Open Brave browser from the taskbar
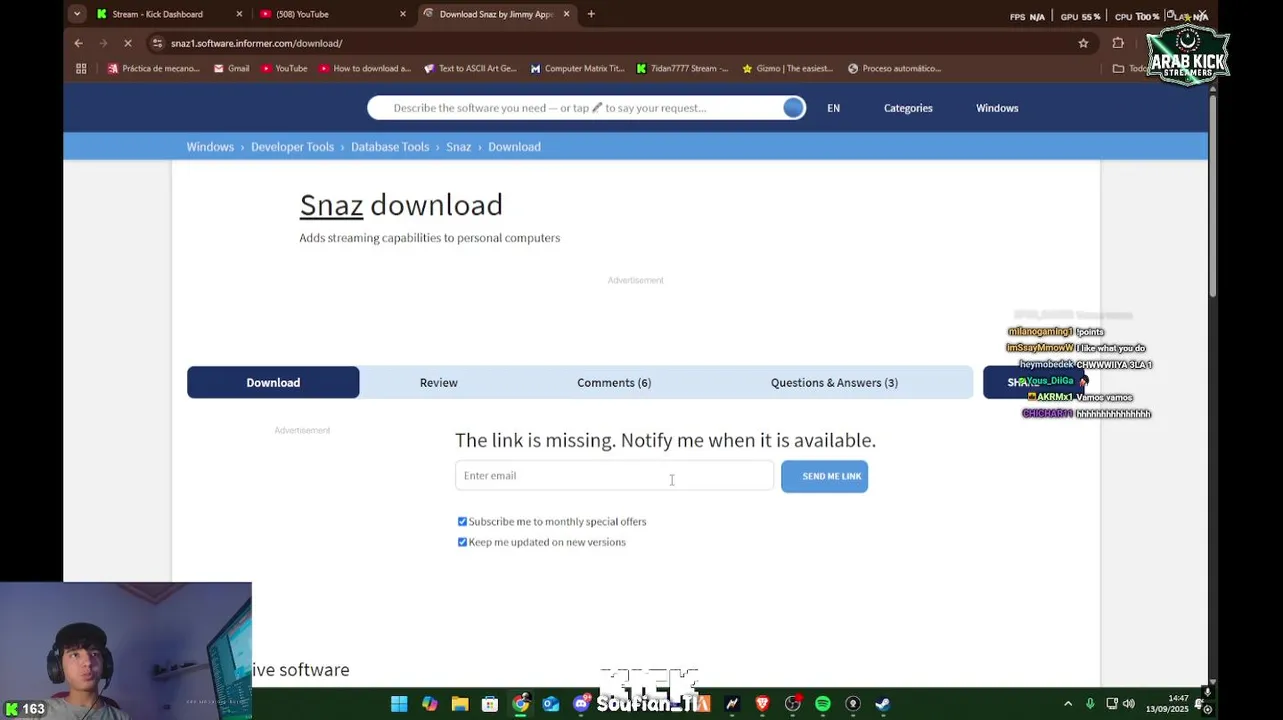1283x720 pixels. pos(762,704)
